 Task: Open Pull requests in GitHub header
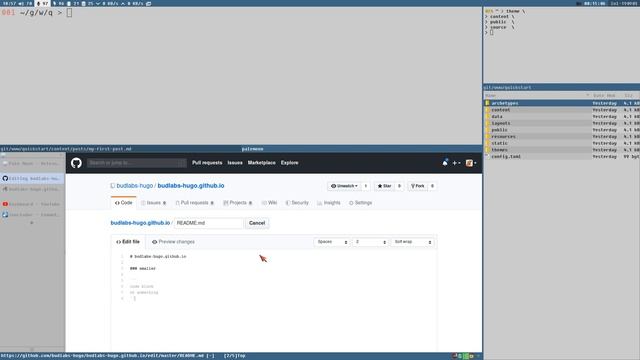coord(207,163)
